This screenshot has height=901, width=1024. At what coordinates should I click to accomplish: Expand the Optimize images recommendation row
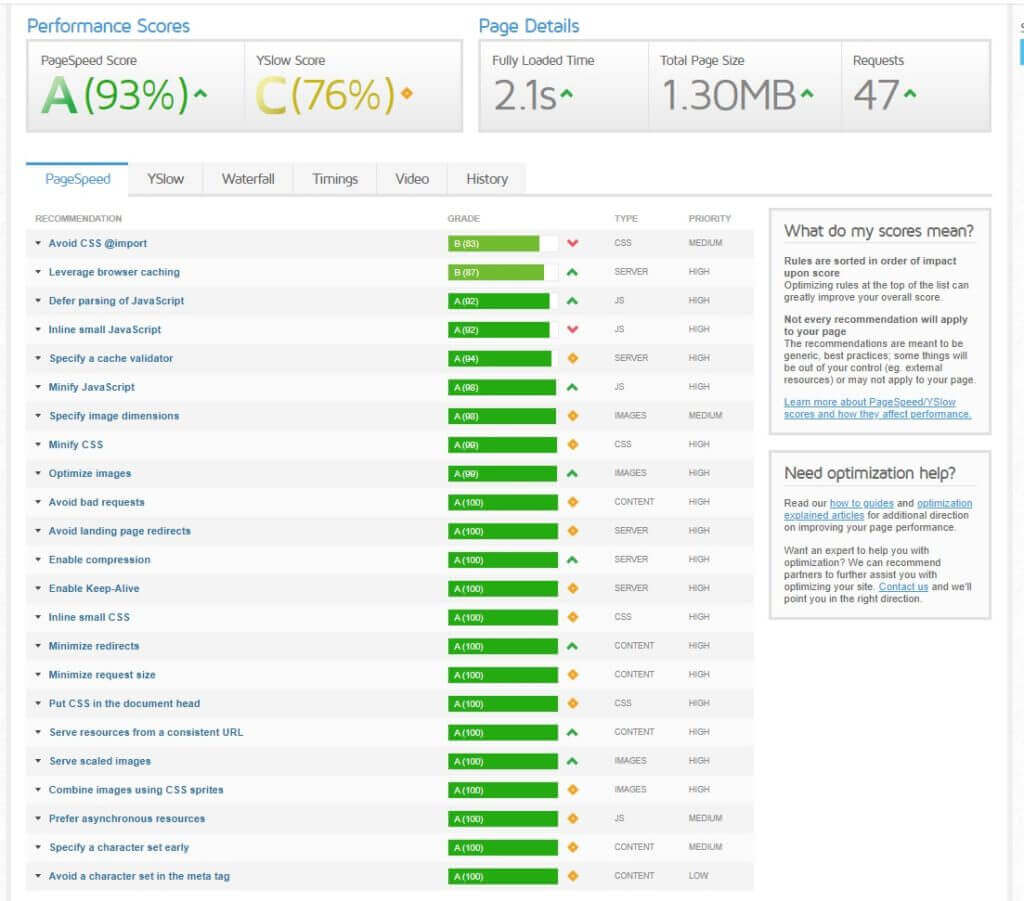[90, 474]
